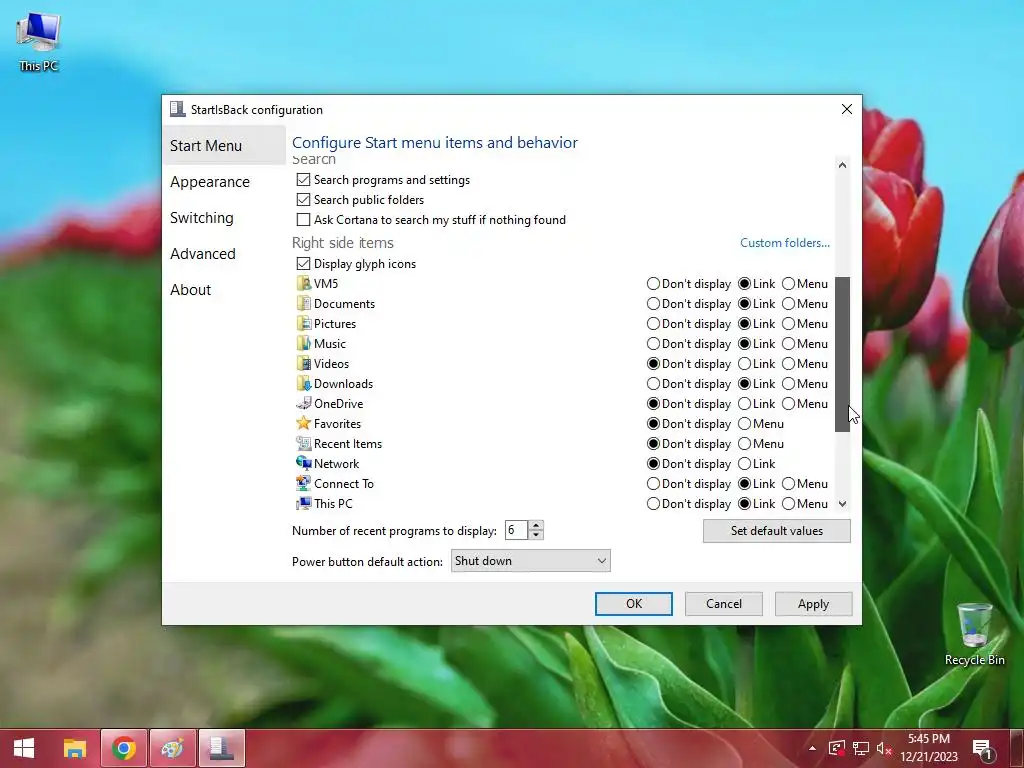This screenshot has height=768, width=1024.
Task: Click the Music folder icon
Action: [303, 344]
